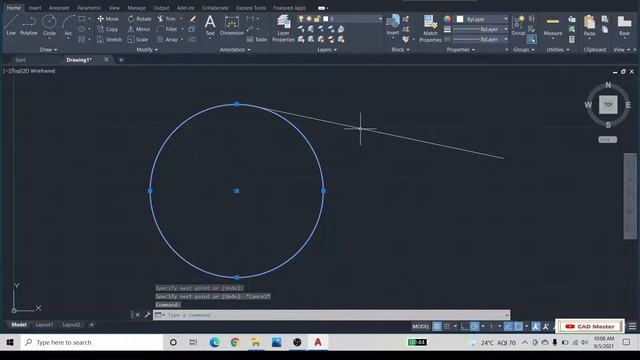Click the Insert block tool

pos(393,24)
